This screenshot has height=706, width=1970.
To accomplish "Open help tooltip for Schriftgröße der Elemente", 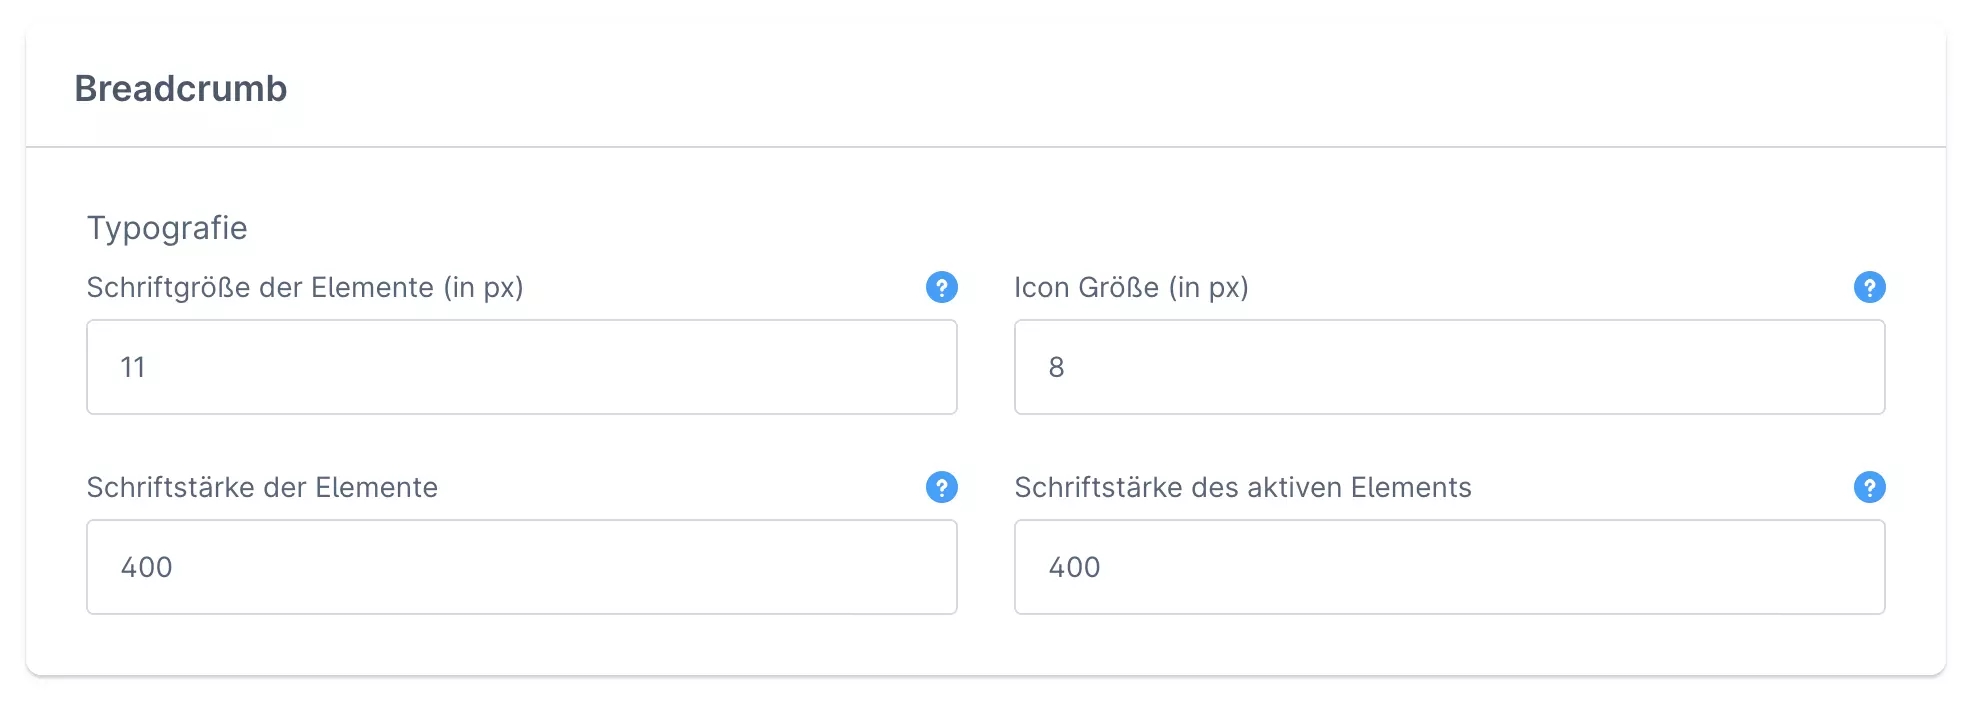I will (x=941, y=287).
